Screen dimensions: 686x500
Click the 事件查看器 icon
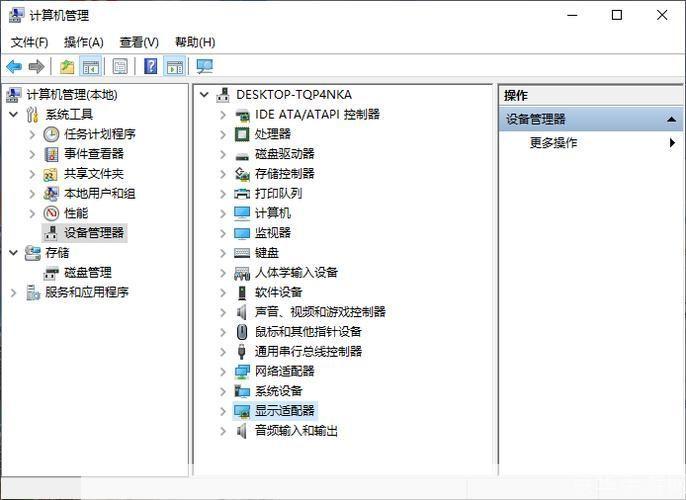51,154
